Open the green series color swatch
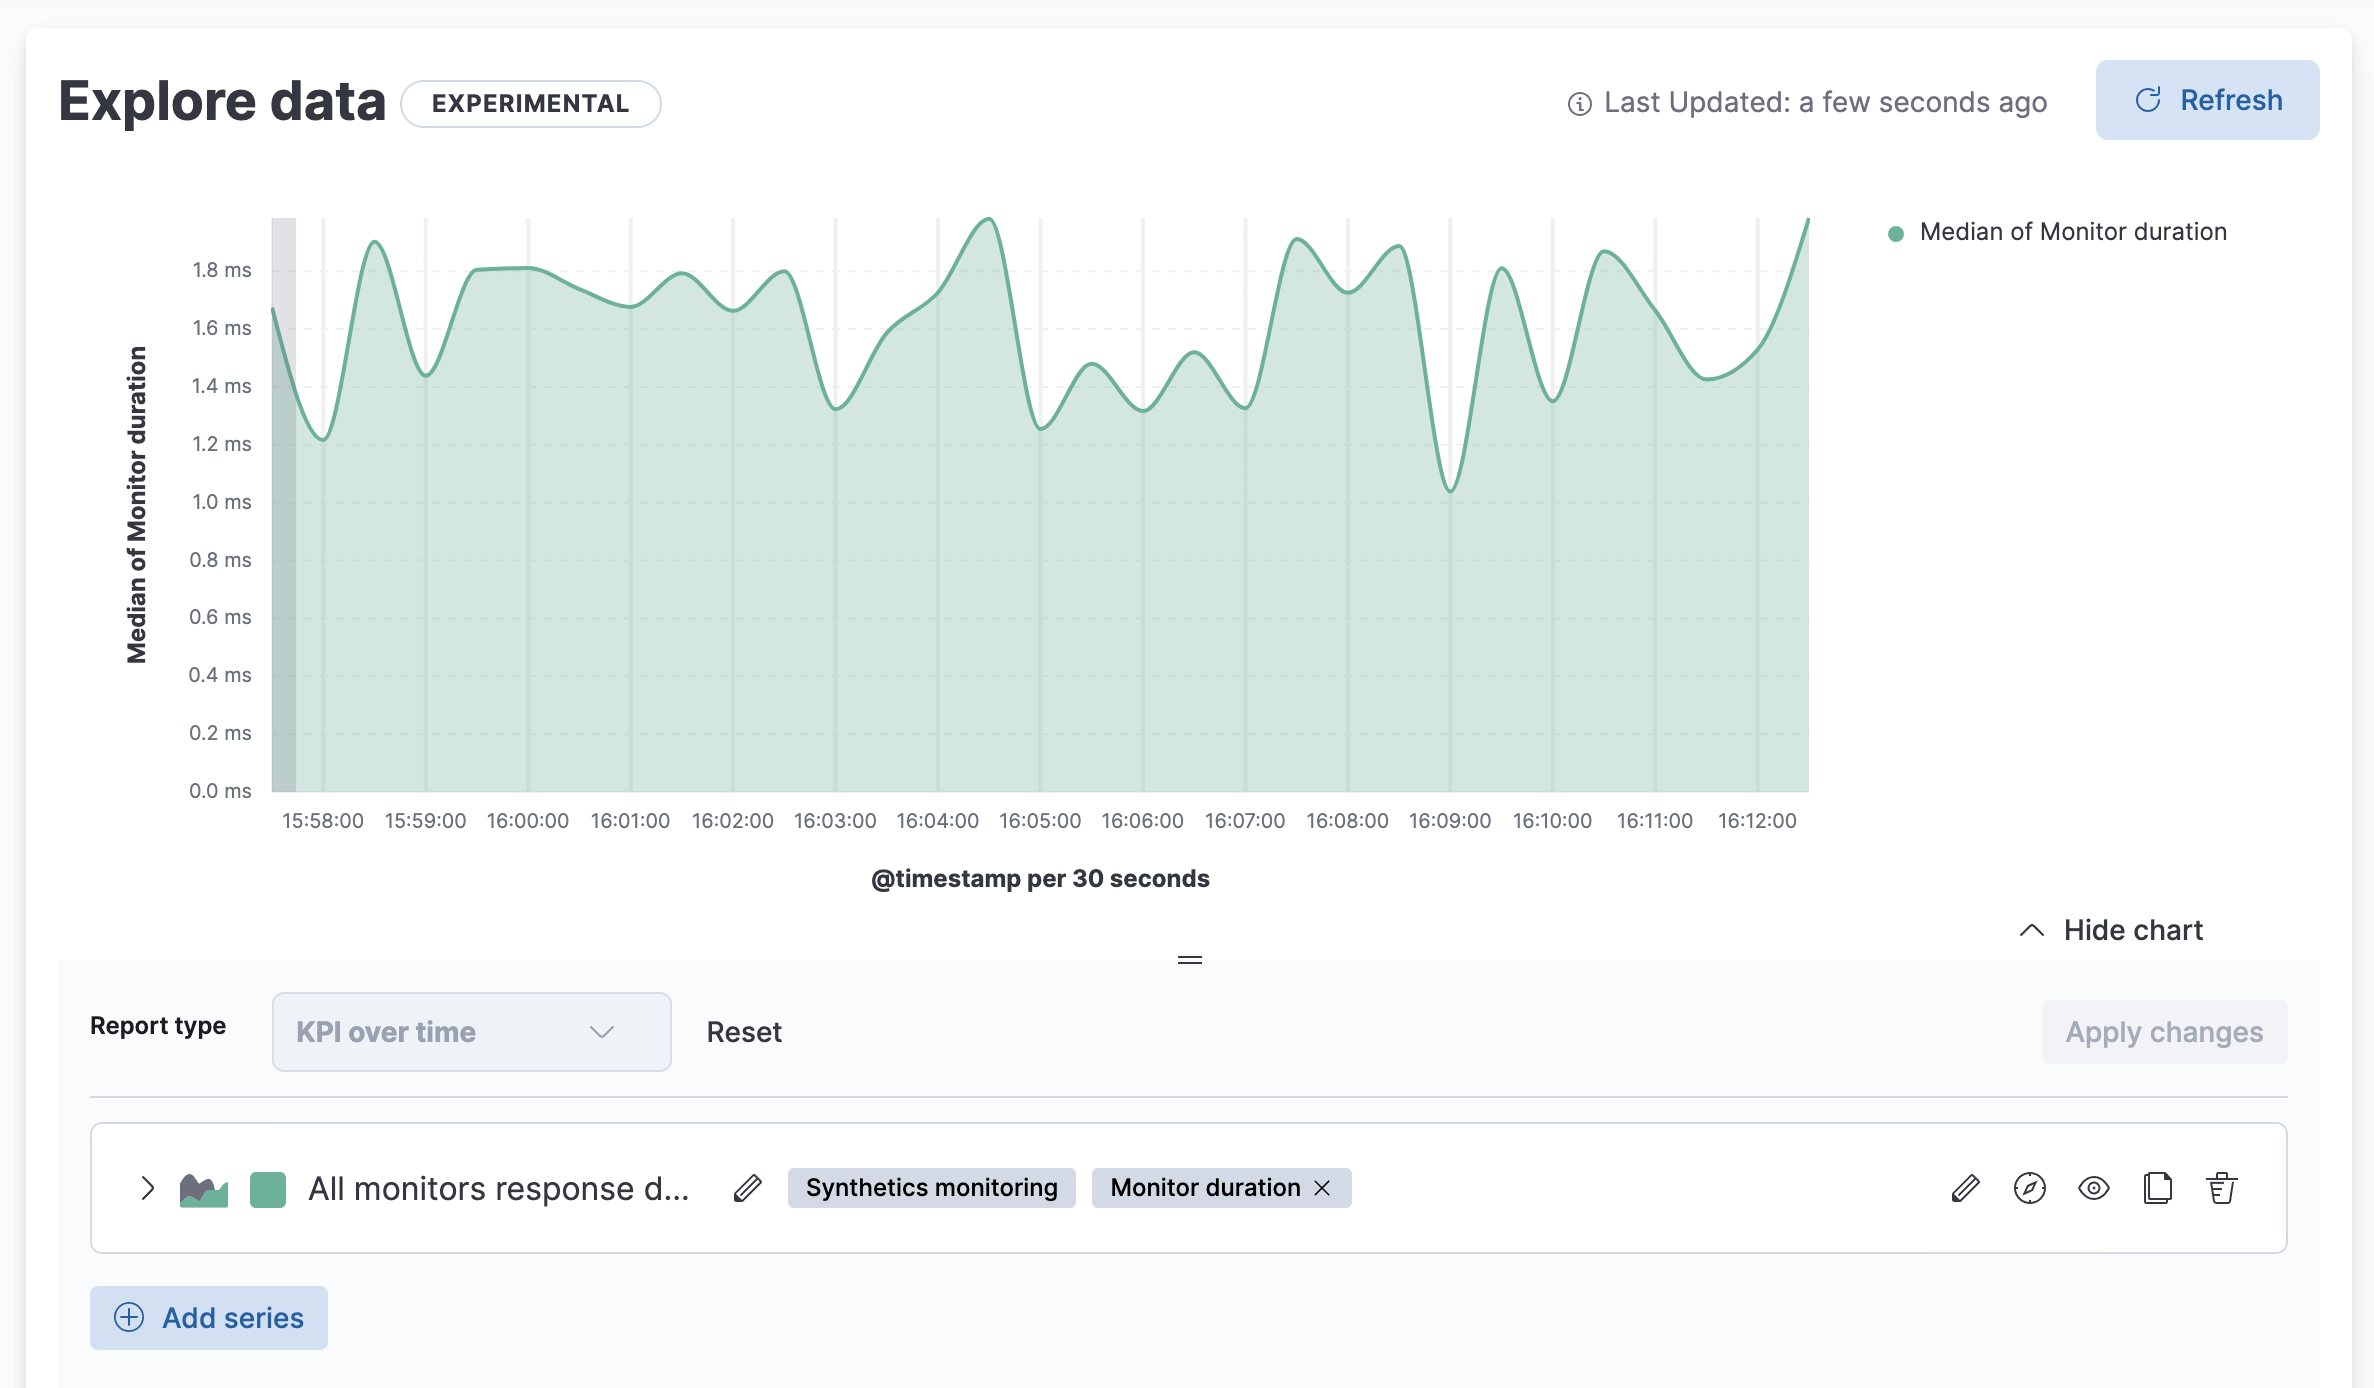 point(268,1189)
